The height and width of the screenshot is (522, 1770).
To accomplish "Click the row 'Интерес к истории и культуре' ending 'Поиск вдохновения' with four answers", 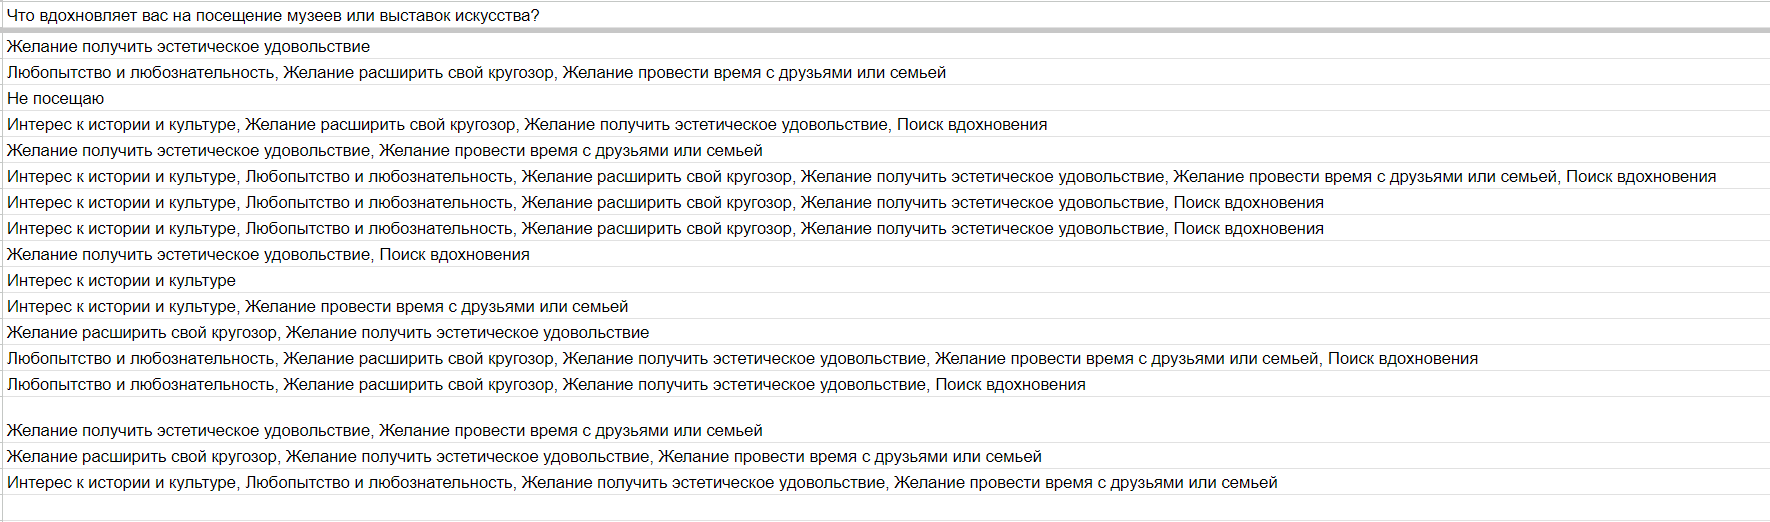I will point(885,124).
